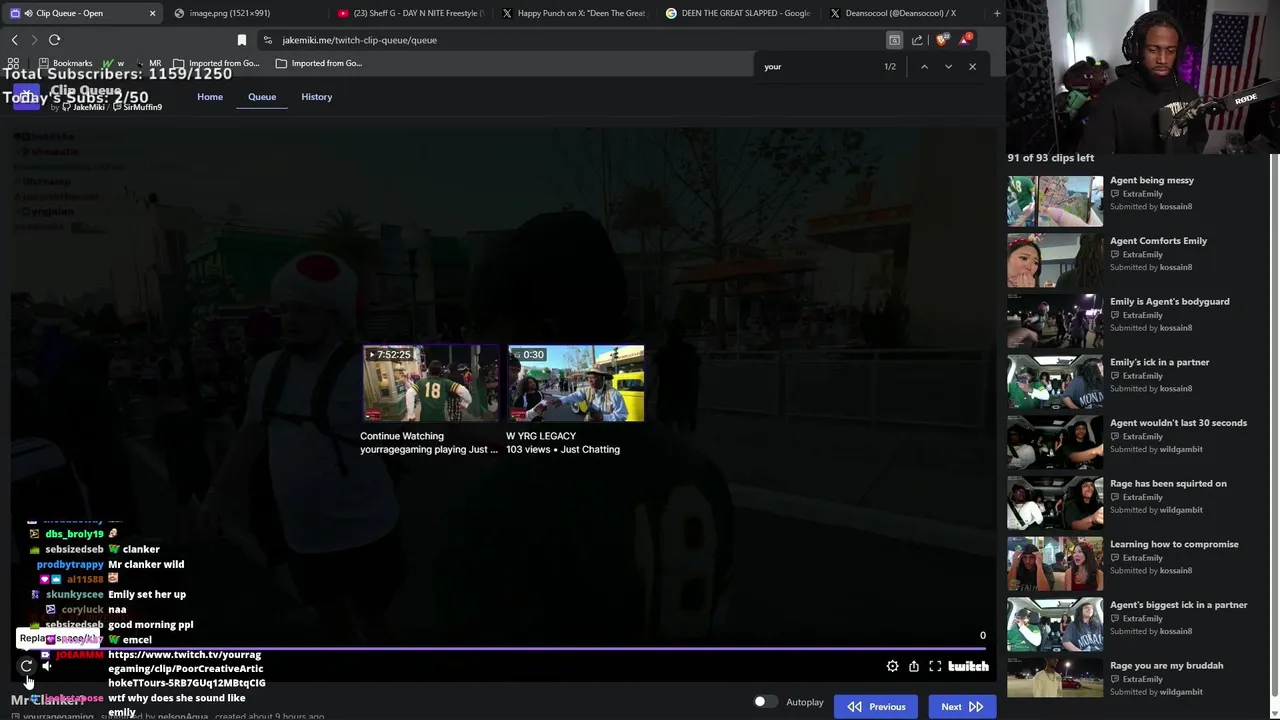
Task: Click 'Submitted by wildgambit' under Agent wouldn't last
Action: tap(1156, 449)
